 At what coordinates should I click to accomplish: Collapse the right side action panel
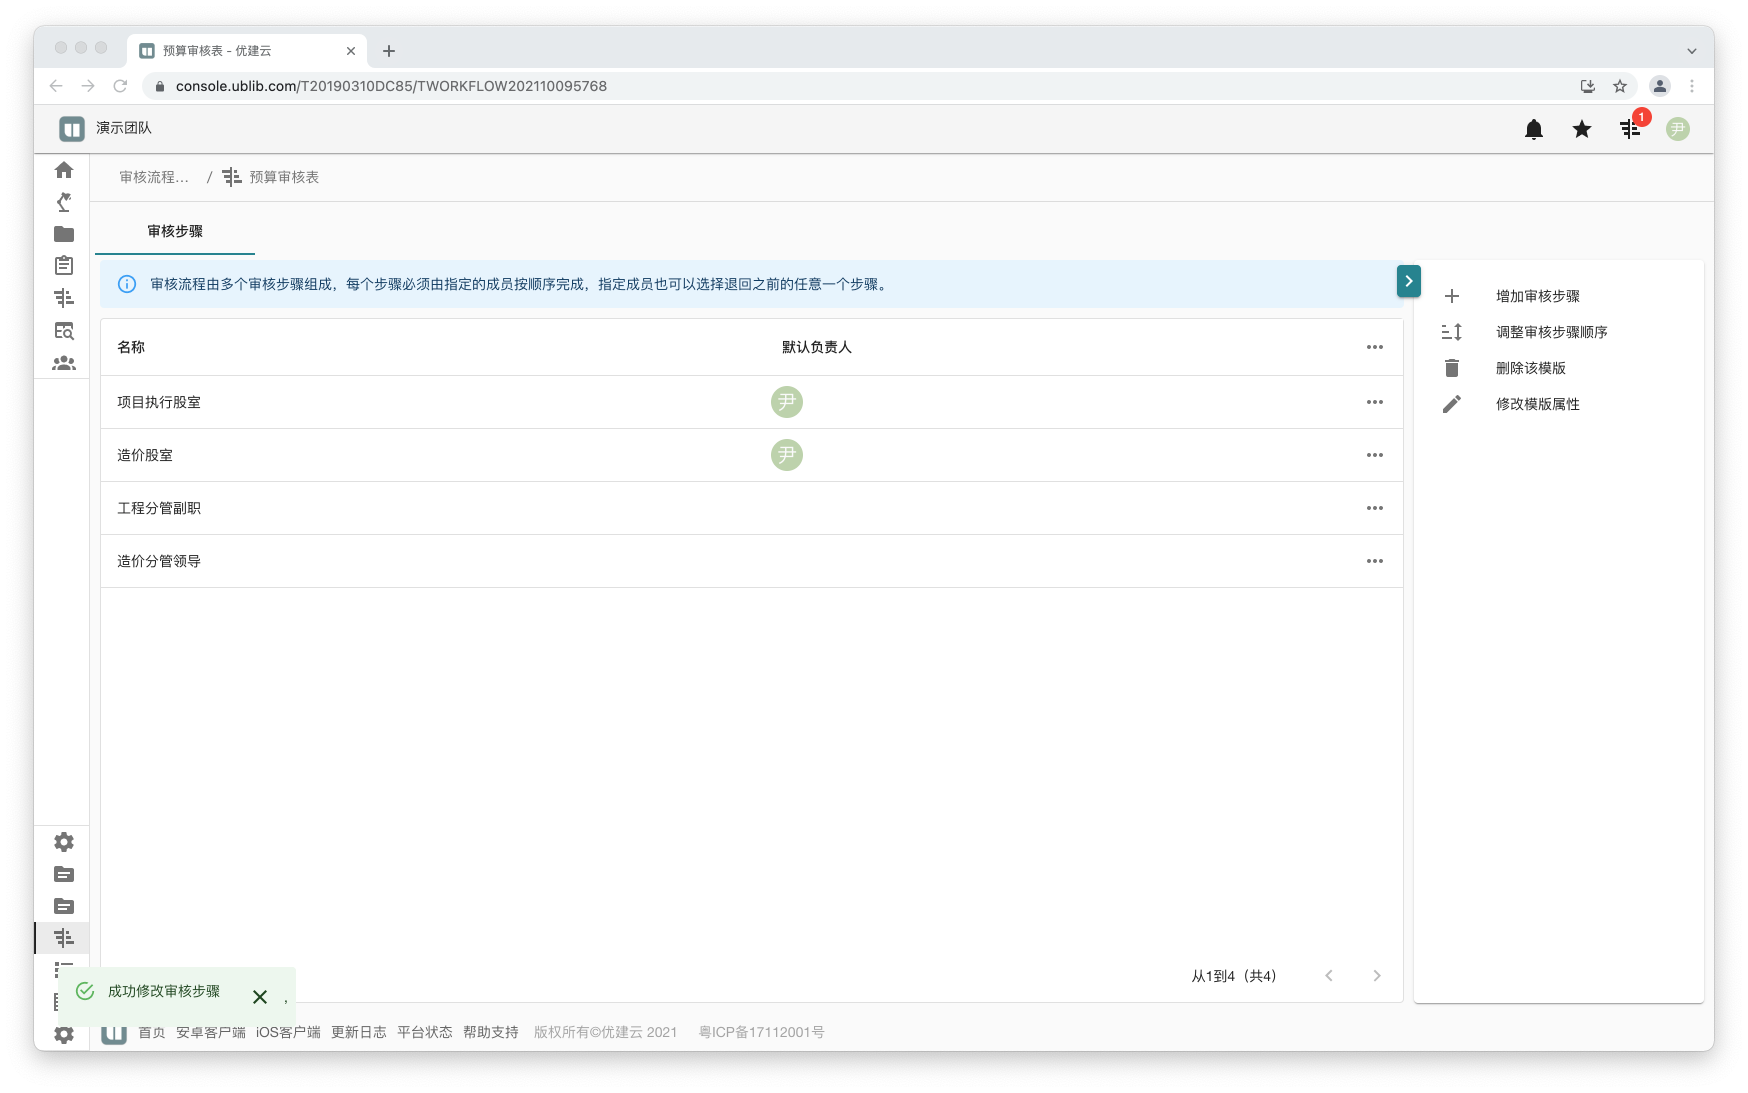click(1408, 282)
